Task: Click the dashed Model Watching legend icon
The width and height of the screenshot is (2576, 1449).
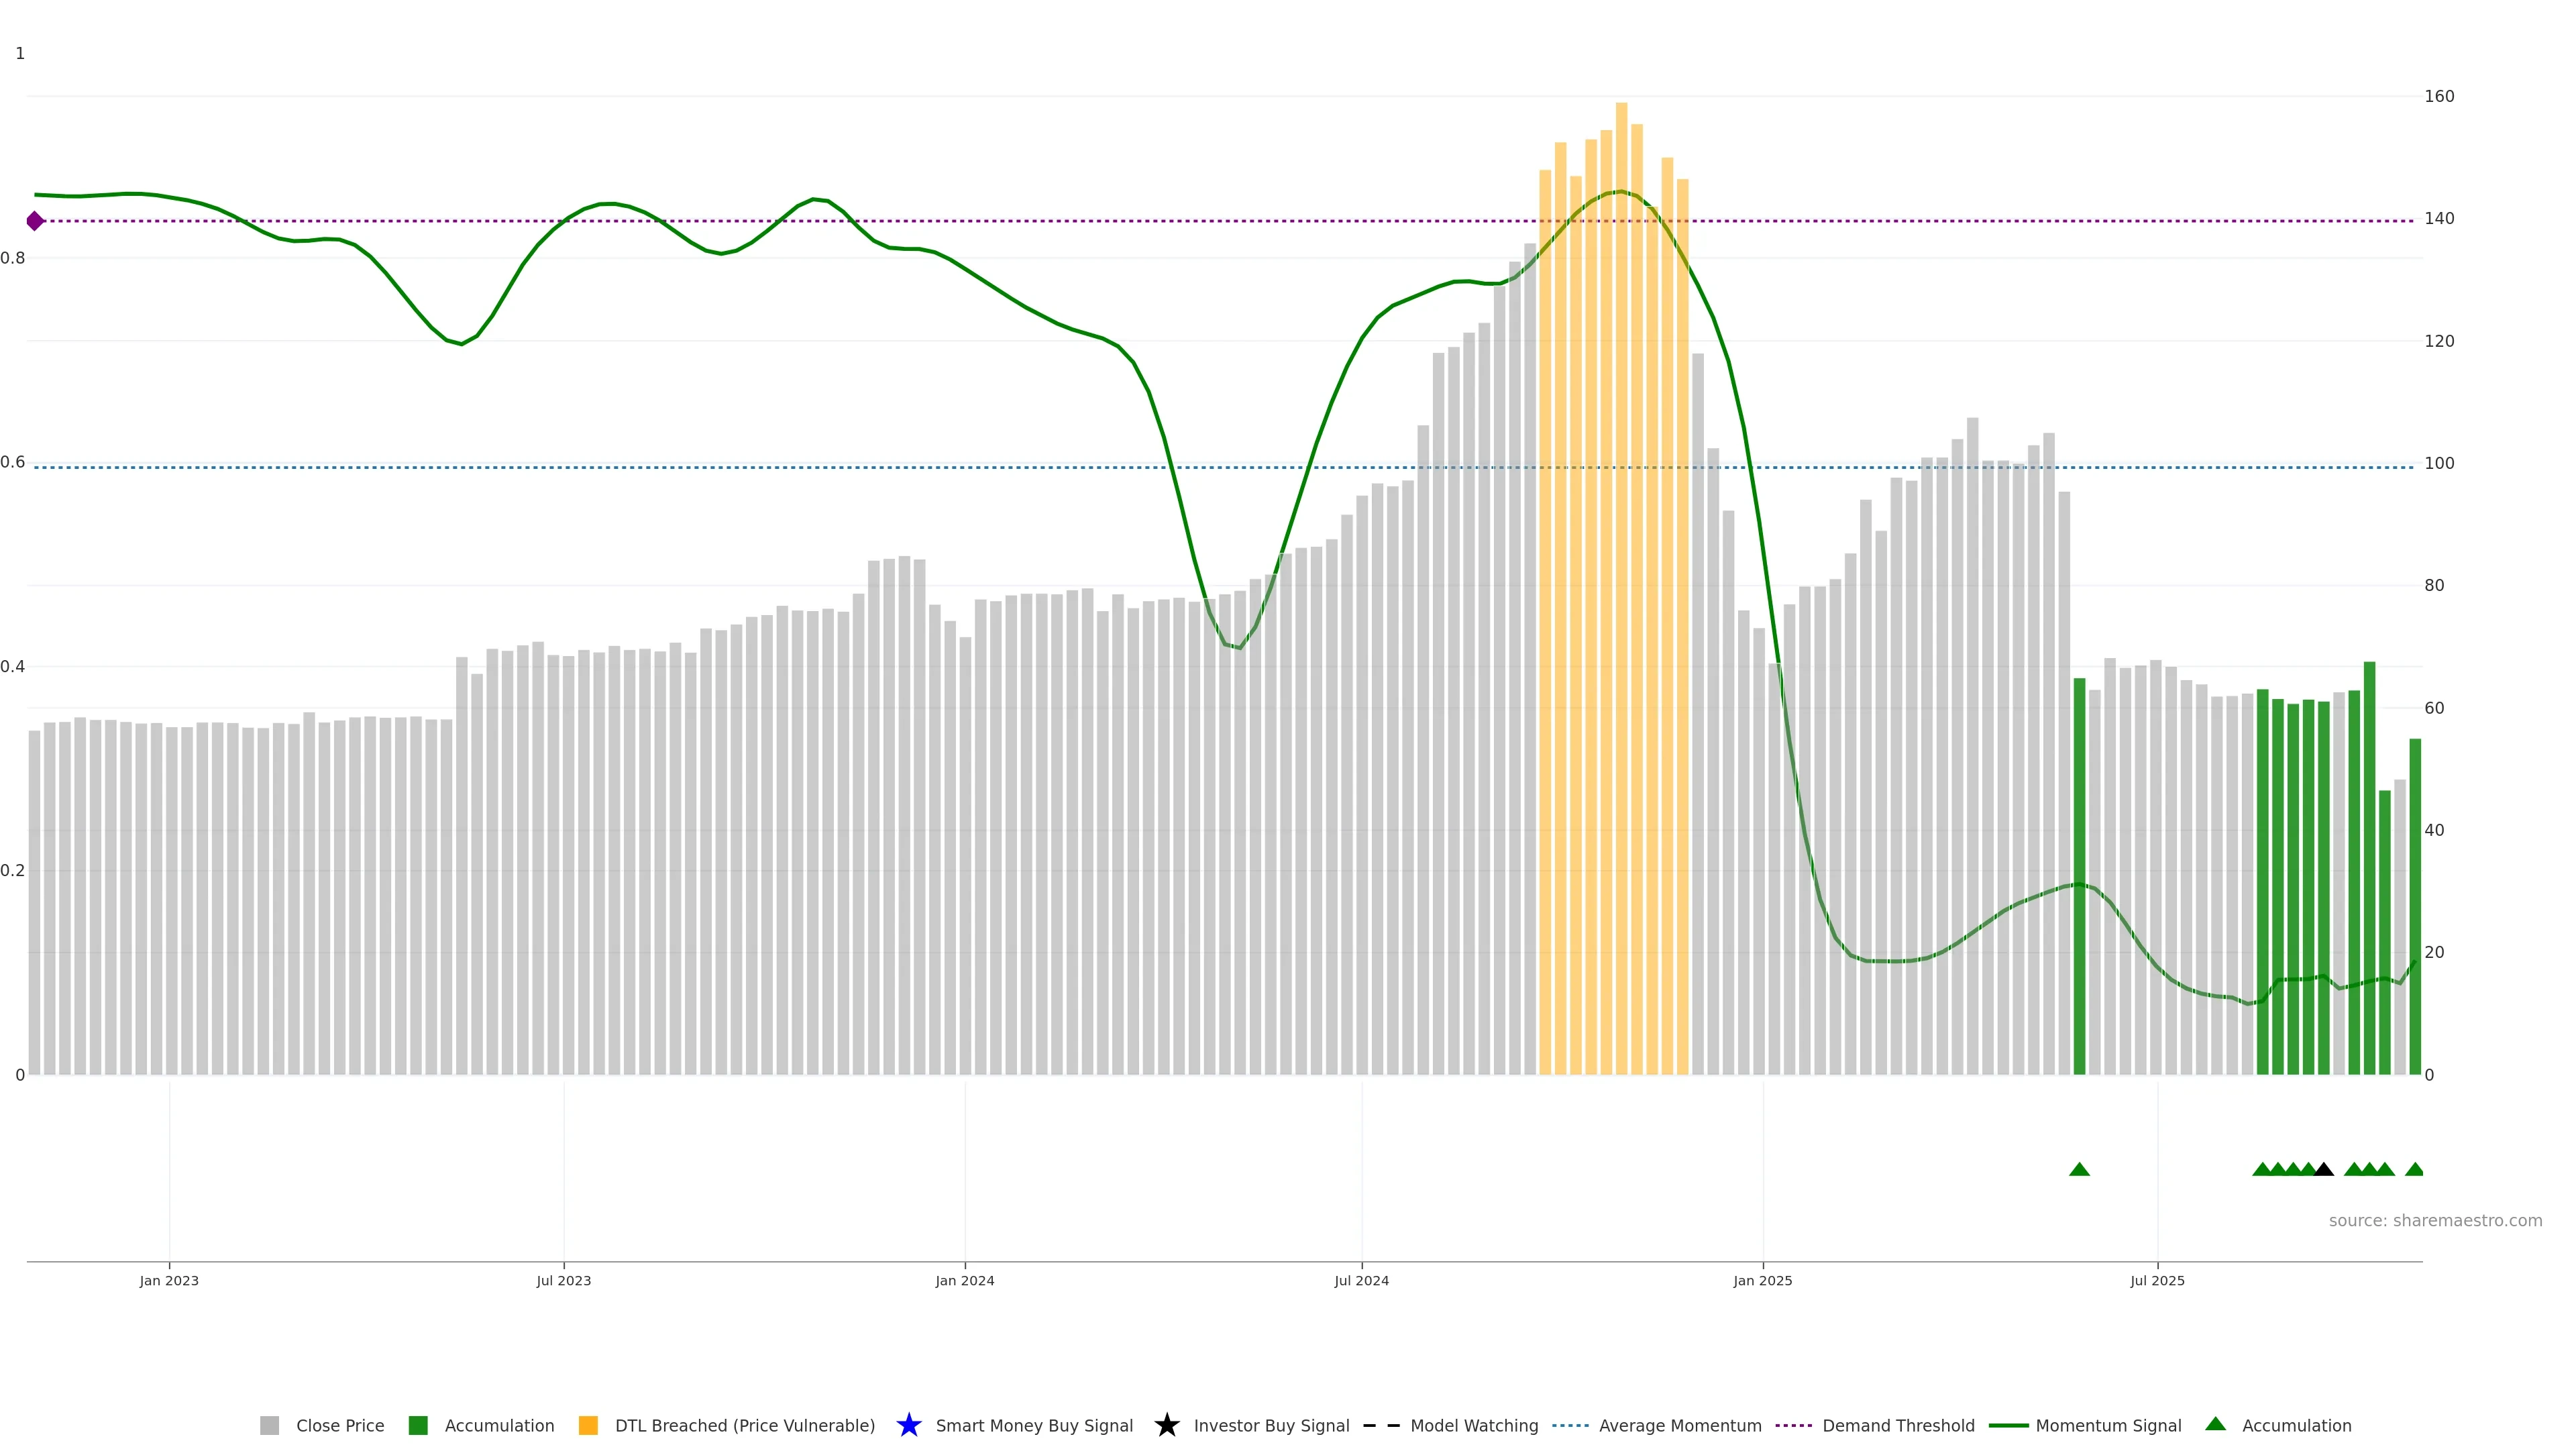Action: tap(1381, 1425)
